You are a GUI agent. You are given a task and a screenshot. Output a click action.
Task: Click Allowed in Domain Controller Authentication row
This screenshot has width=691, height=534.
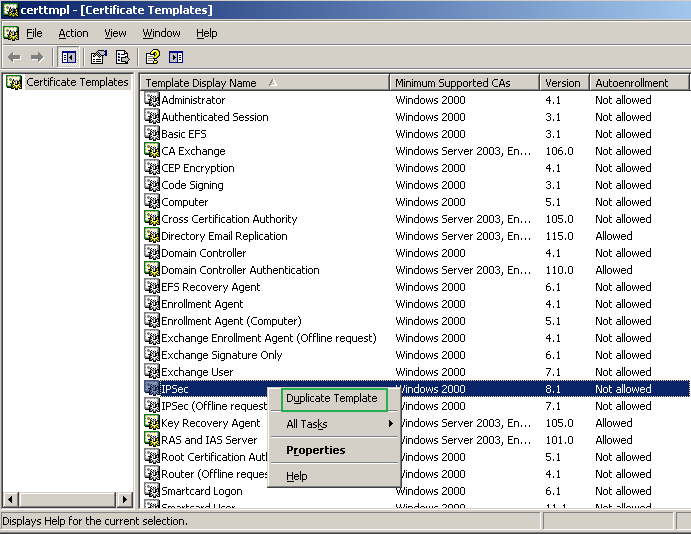[x=613, y=270]
